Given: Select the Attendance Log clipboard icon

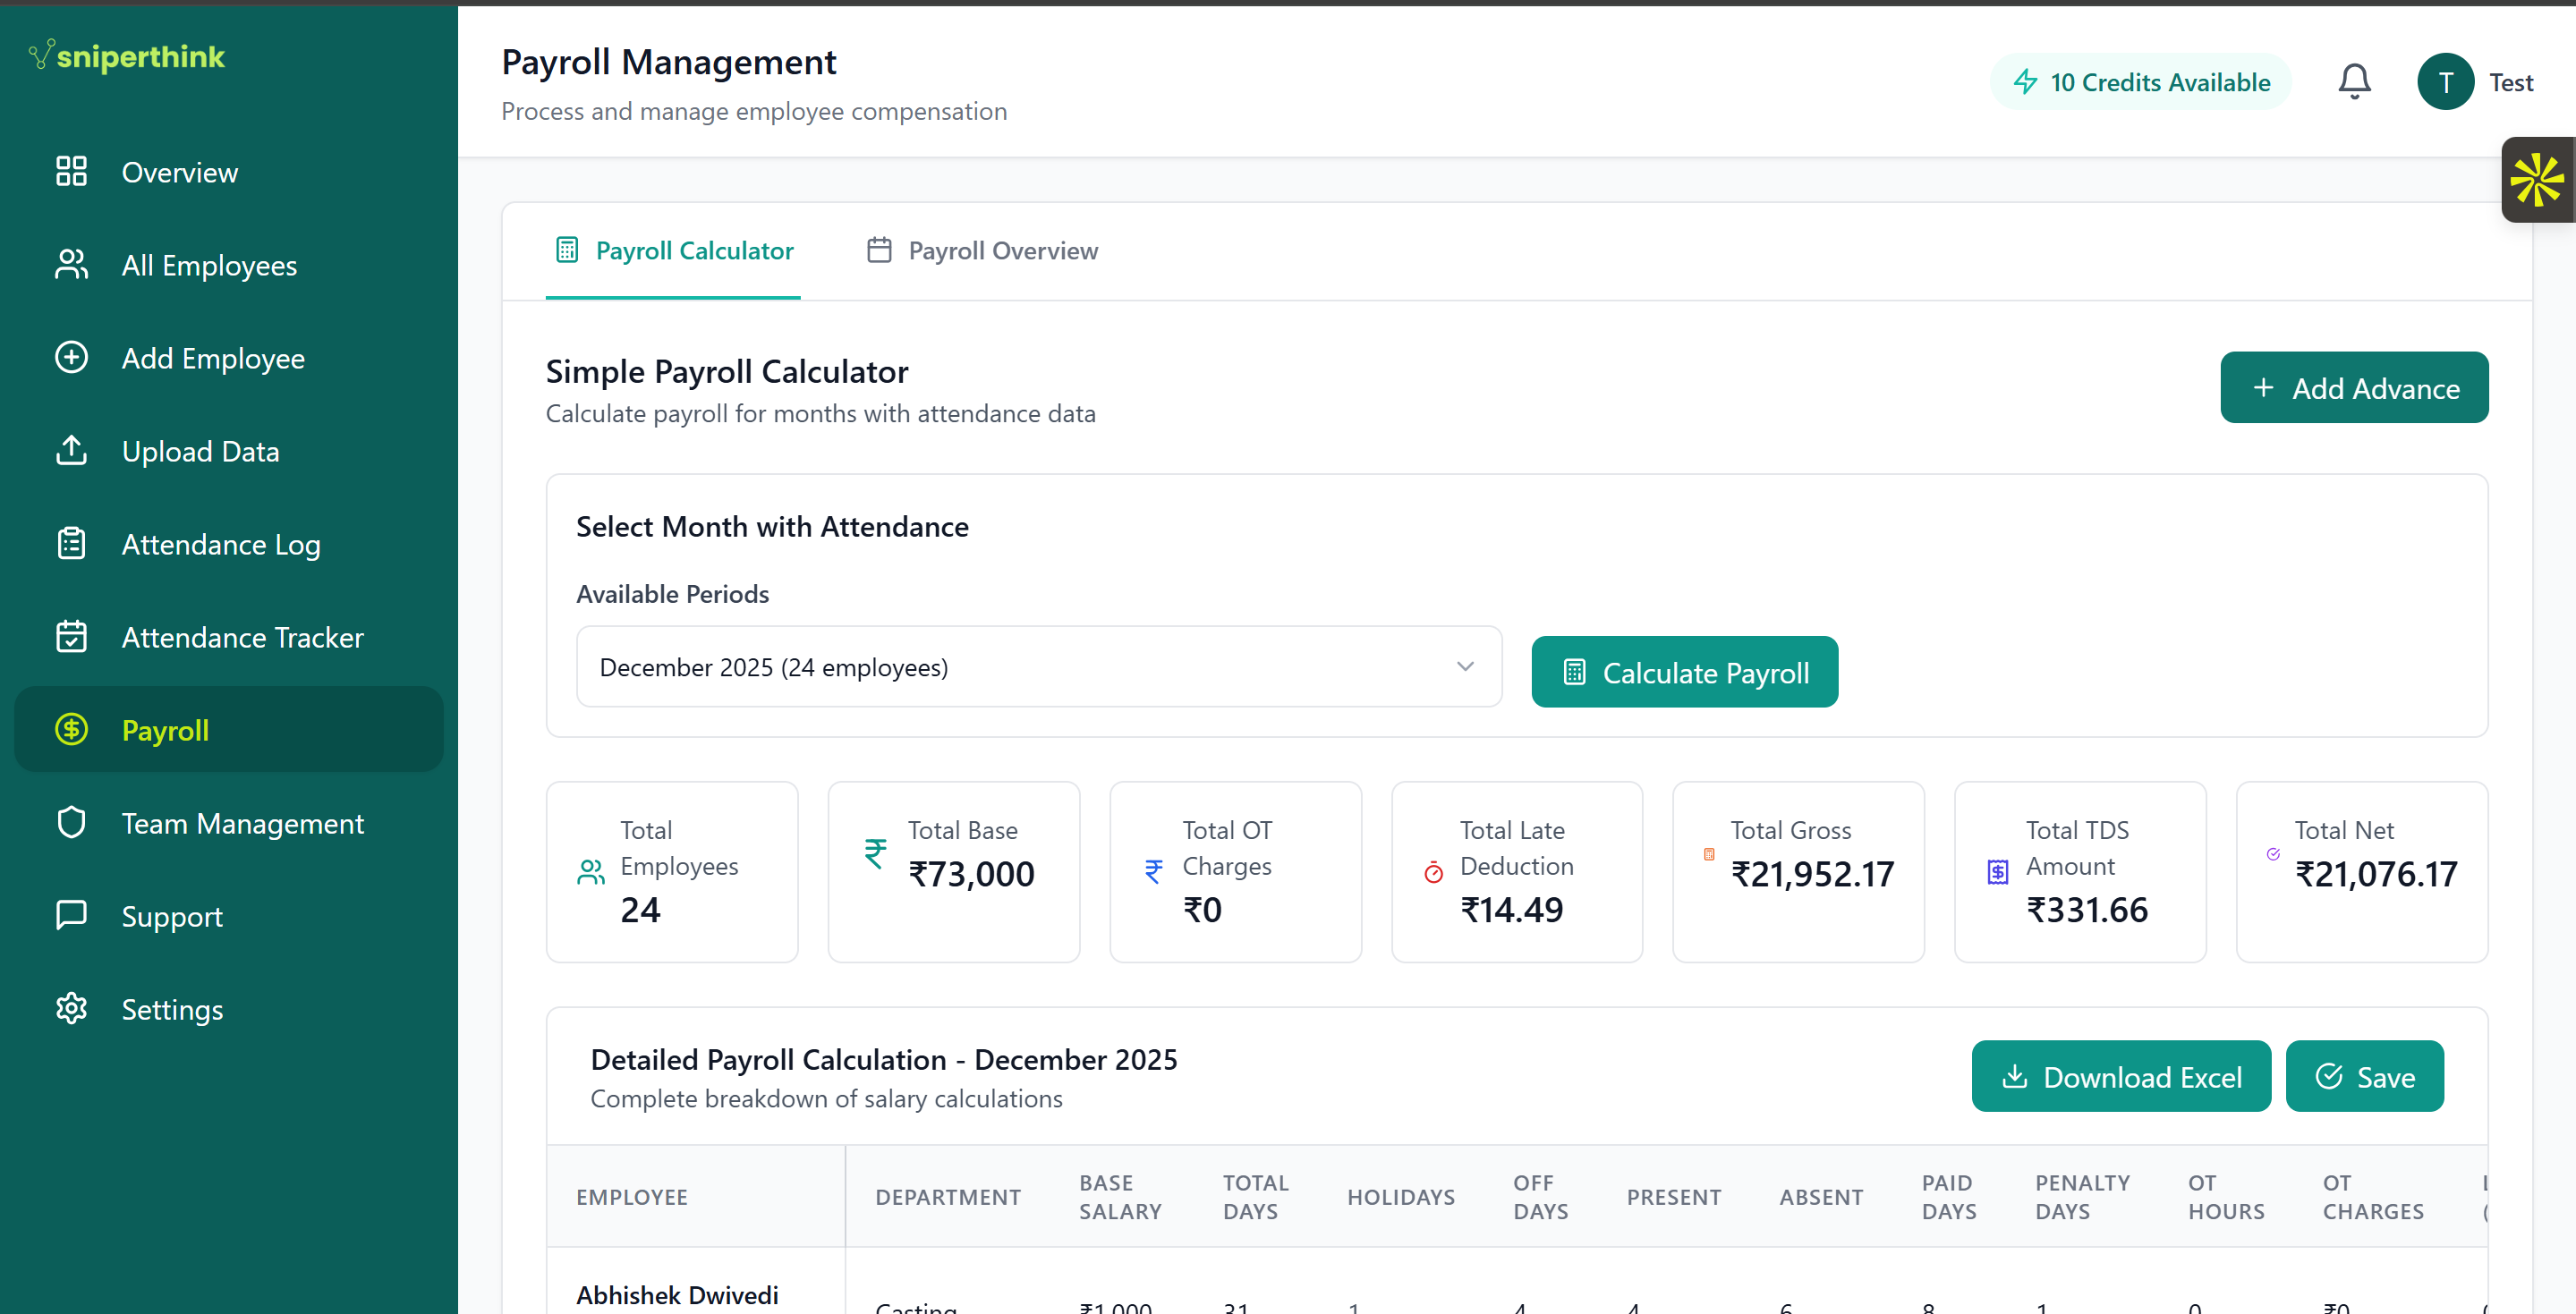Looking at the screenshot, I should coord(70,543).
